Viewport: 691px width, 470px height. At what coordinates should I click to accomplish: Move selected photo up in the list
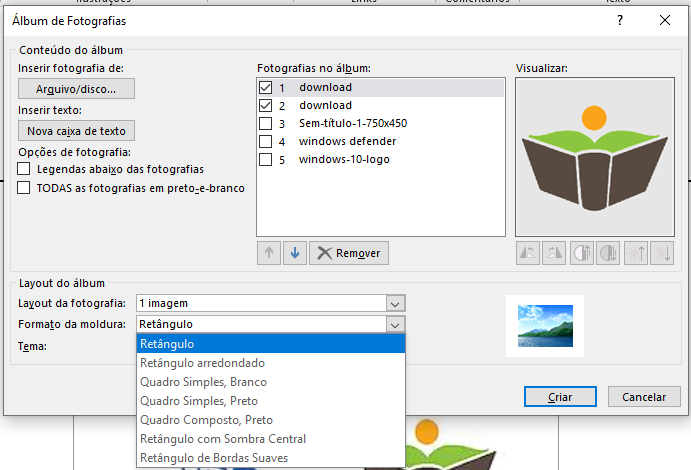coord(269,253)
